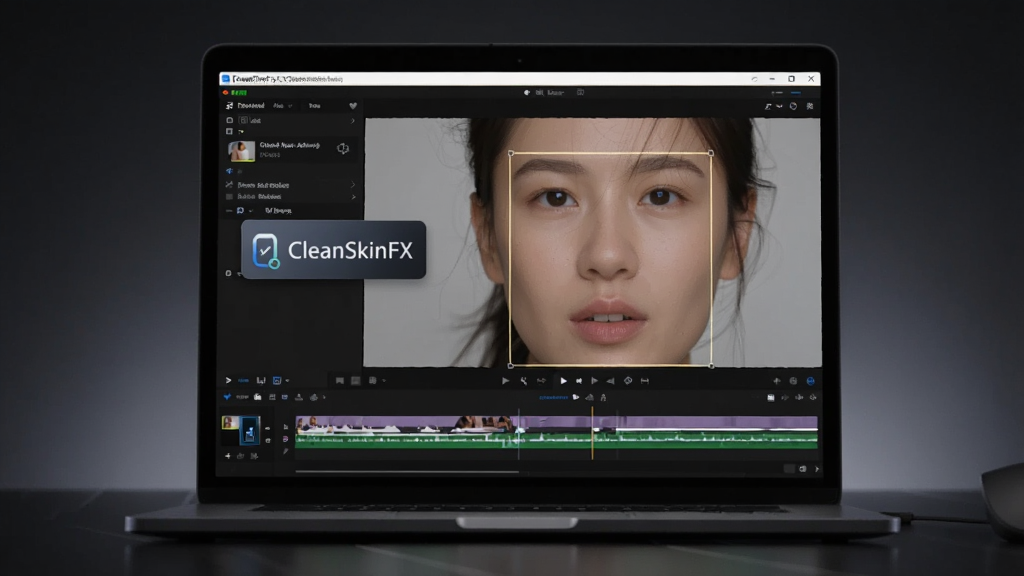Click the horizontal scrollbar beneath the timeline
The image size is (1024, 576).
(x=407, y=472)
